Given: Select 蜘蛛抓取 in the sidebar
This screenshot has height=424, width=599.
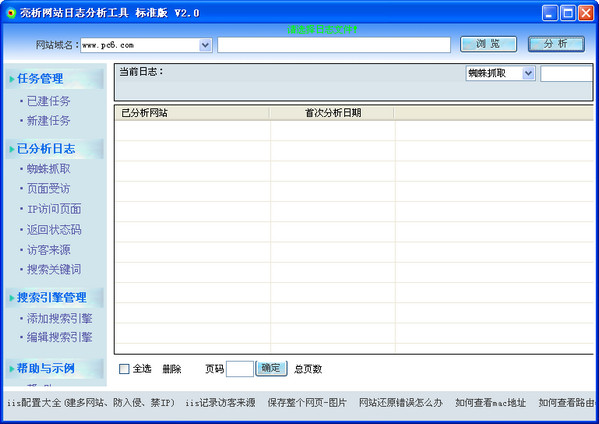Looking at the screenshot, I should click(x=49, y=169).
